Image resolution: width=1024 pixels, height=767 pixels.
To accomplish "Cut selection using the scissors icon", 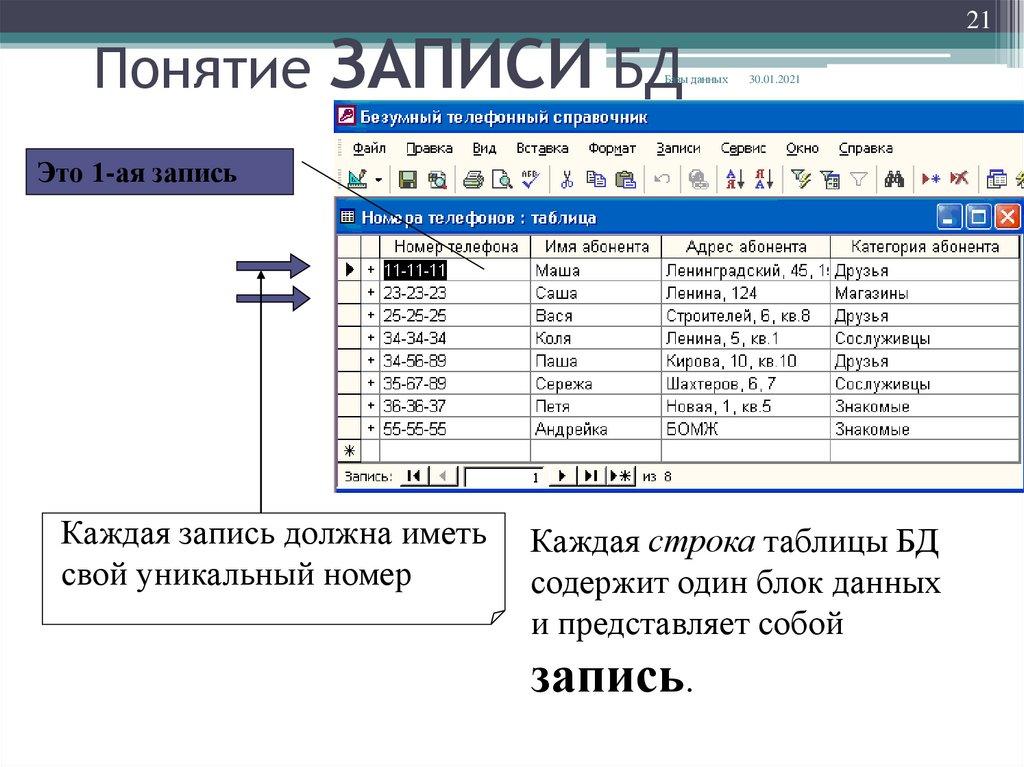I will pyautogui.click(x=567, y=180).
